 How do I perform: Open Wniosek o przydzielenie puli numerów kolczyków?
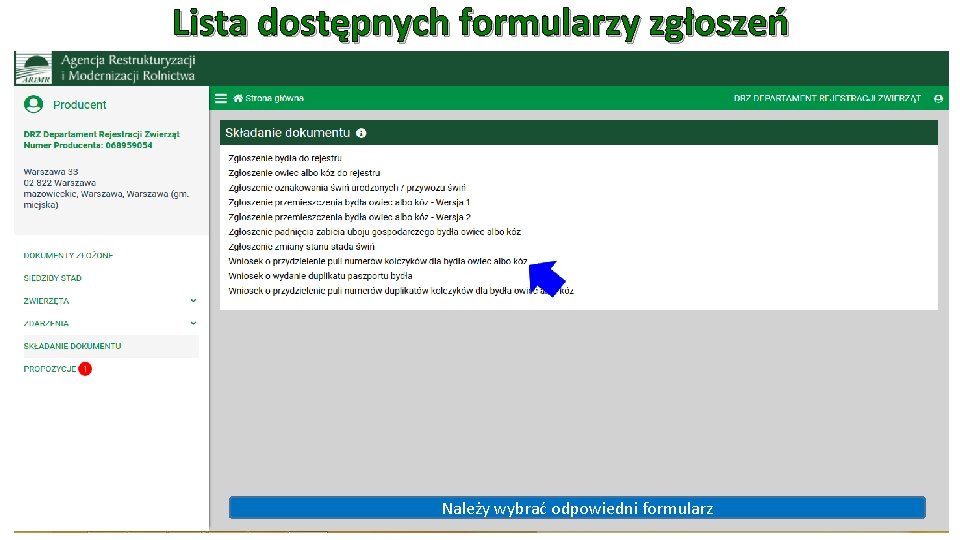(x=378, y=261)
